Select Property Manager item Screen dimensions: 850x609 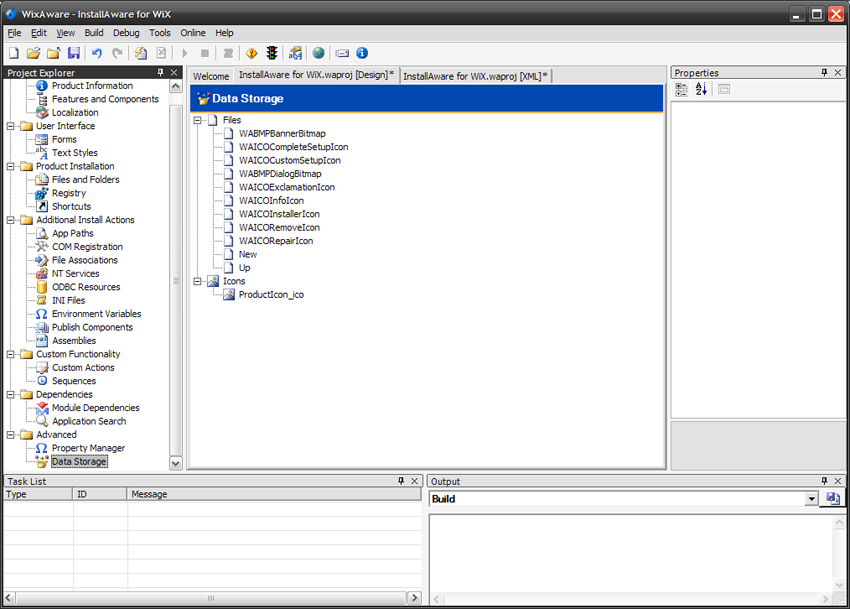[x=88, y=448]
